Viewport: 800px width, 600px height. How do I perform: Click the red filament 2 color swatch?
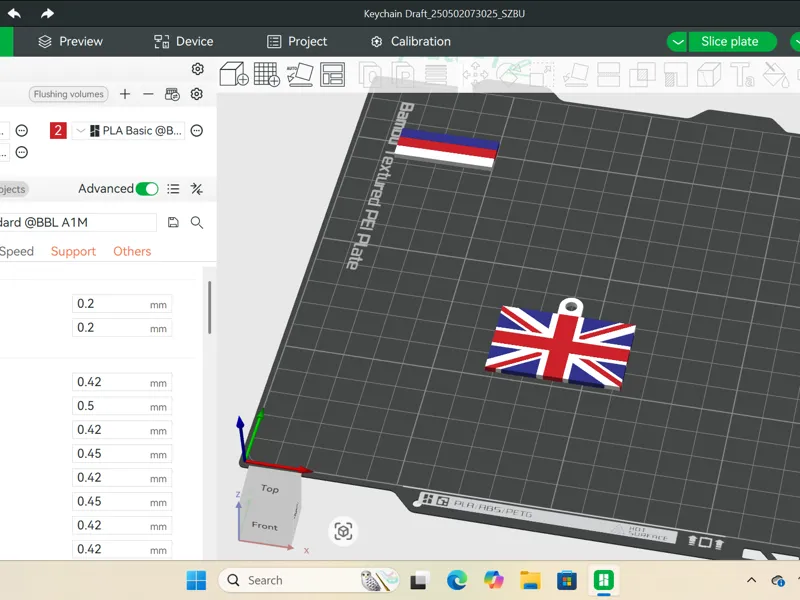pyautogui.click(x=58, y=131)
